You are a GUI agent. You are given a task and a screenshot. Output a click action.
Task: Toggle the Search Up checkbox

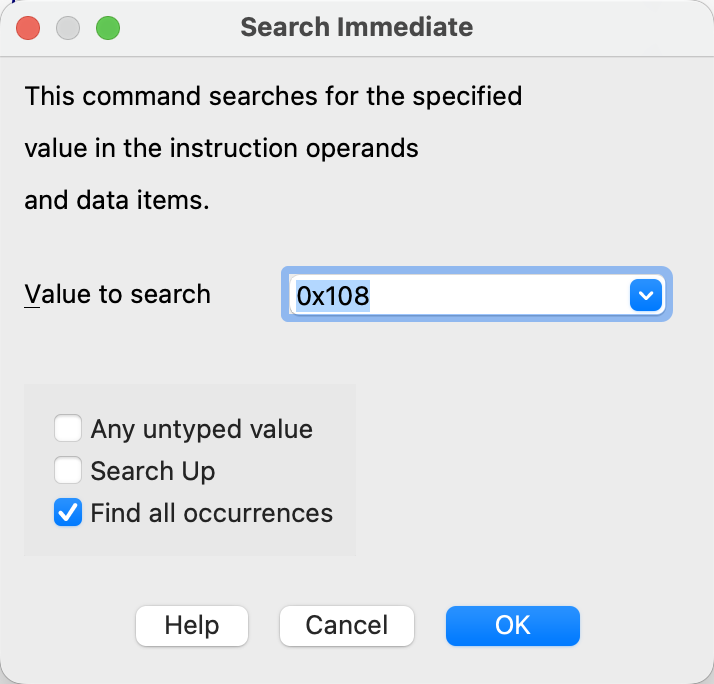point(68,470)
